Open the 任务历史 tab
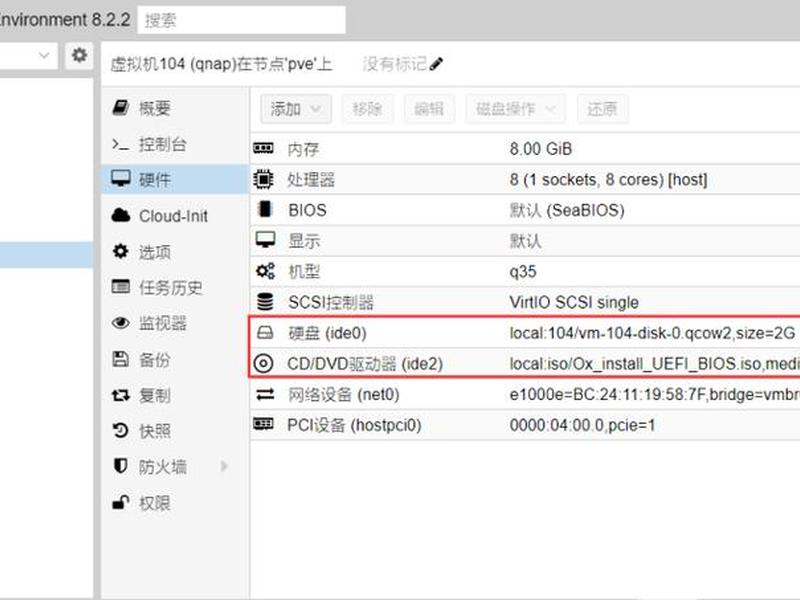Screen dimensions: 800x600 tap(174, 287)
